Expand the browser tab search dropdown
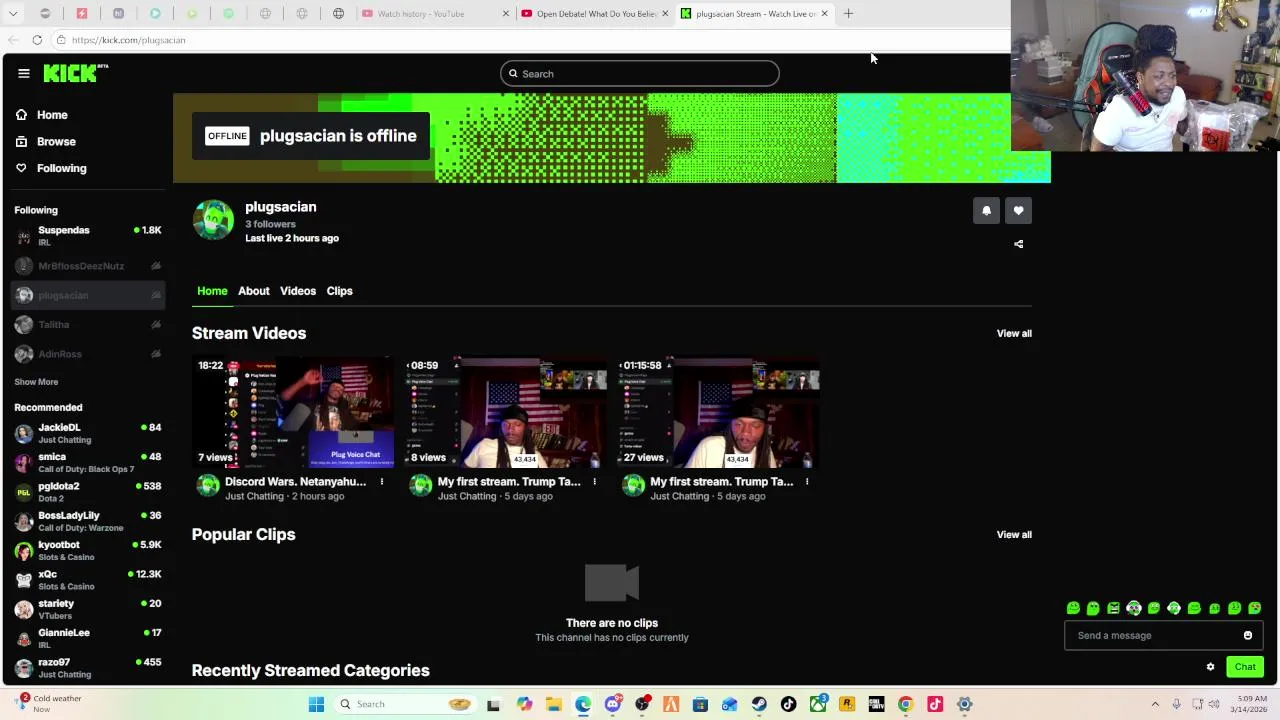 pos(13,14)
